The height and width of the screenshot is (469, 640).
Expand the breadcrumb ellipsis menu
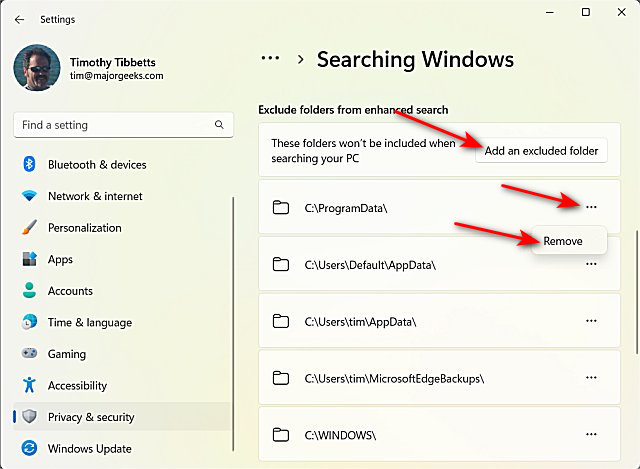[268, 59]
